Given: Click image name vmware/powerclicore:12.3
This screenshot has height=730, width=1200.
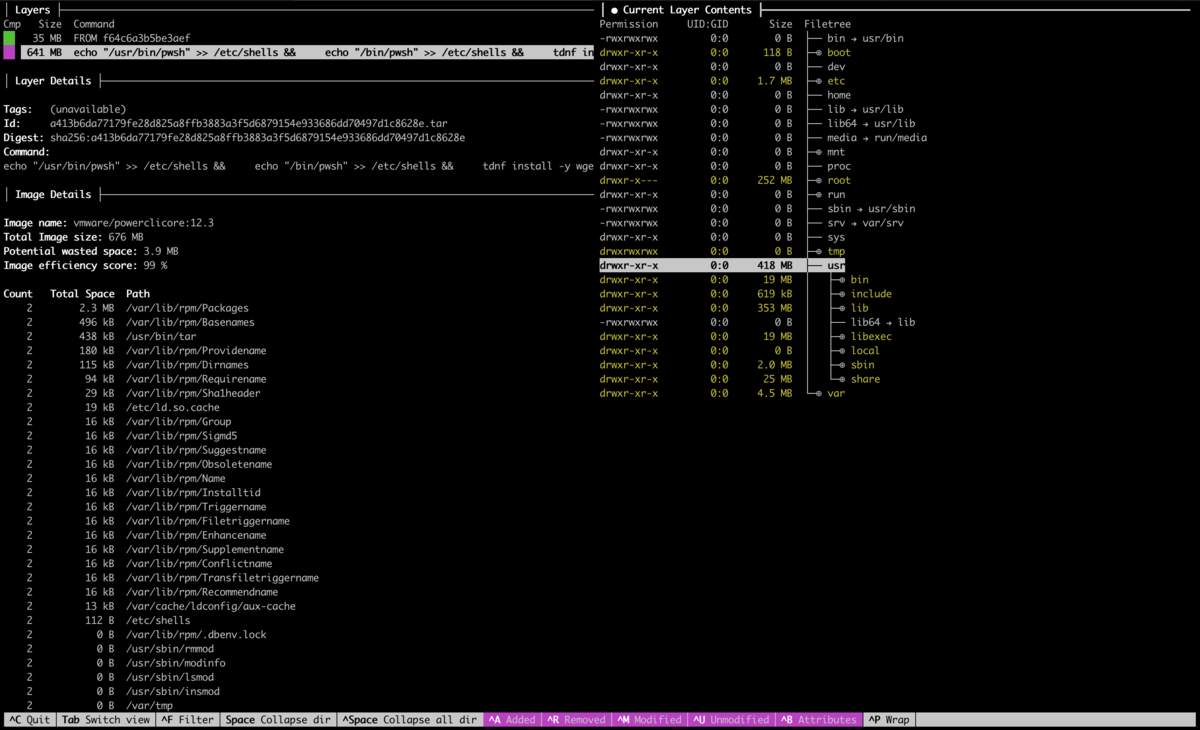Looking at the screenshot, I should click(144, 223).
